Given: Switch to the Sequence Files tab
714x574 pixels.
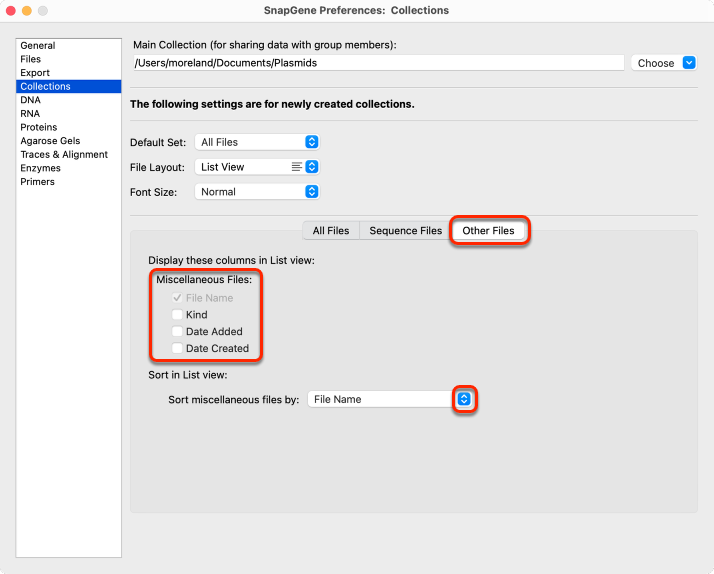Looking at the screenshot, I should [406, 231].
